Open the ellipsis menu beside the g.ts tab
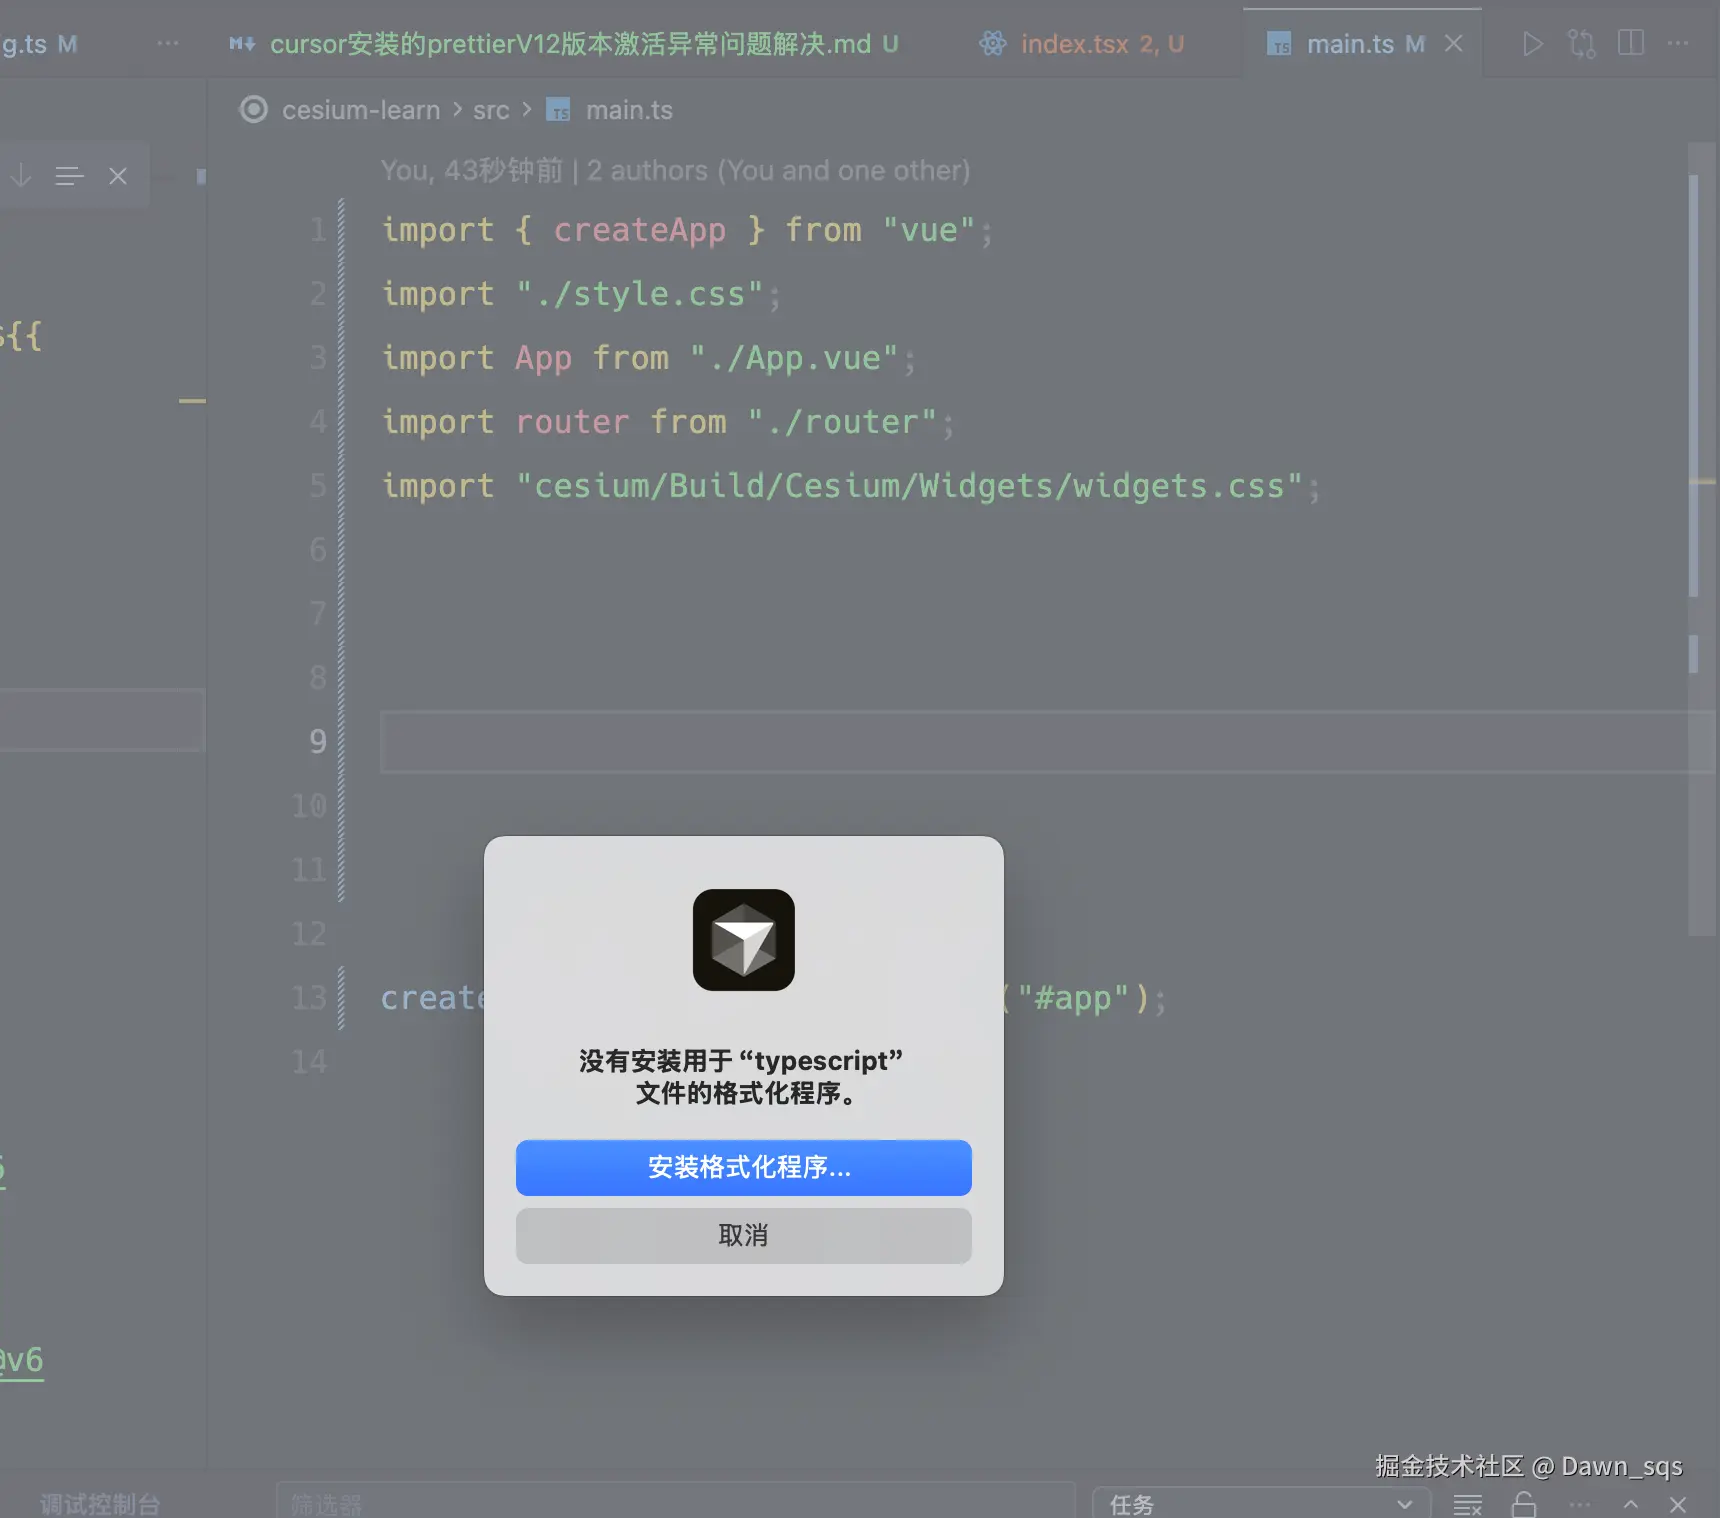 tap(168, 43)
